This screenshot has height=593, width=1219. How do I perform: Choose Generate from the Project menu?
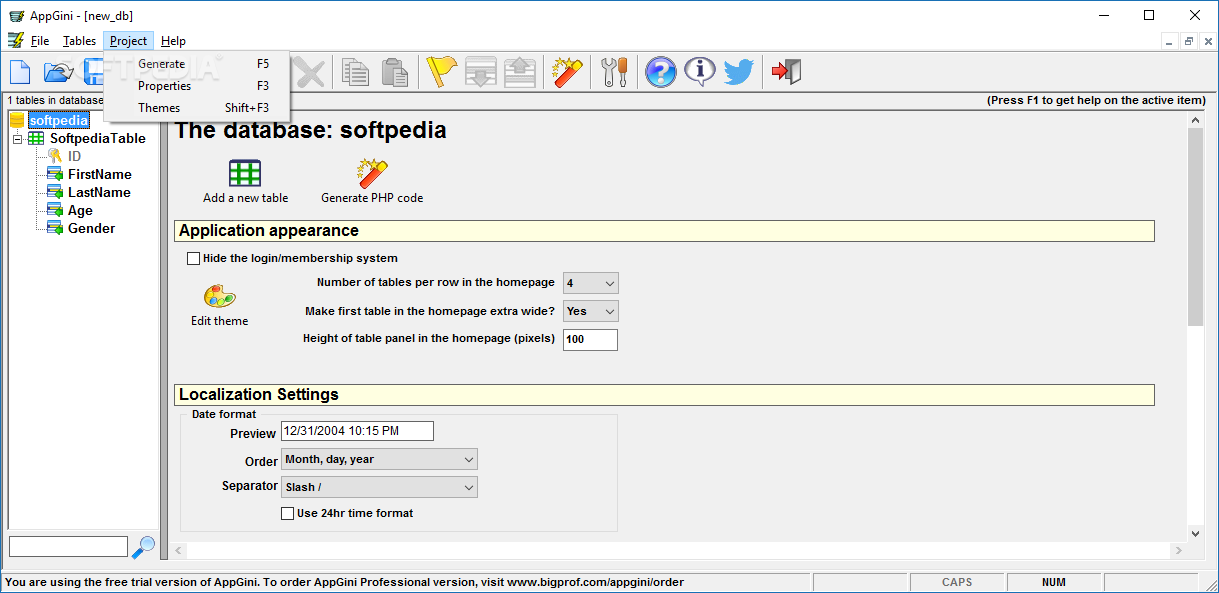click(197, 64)
